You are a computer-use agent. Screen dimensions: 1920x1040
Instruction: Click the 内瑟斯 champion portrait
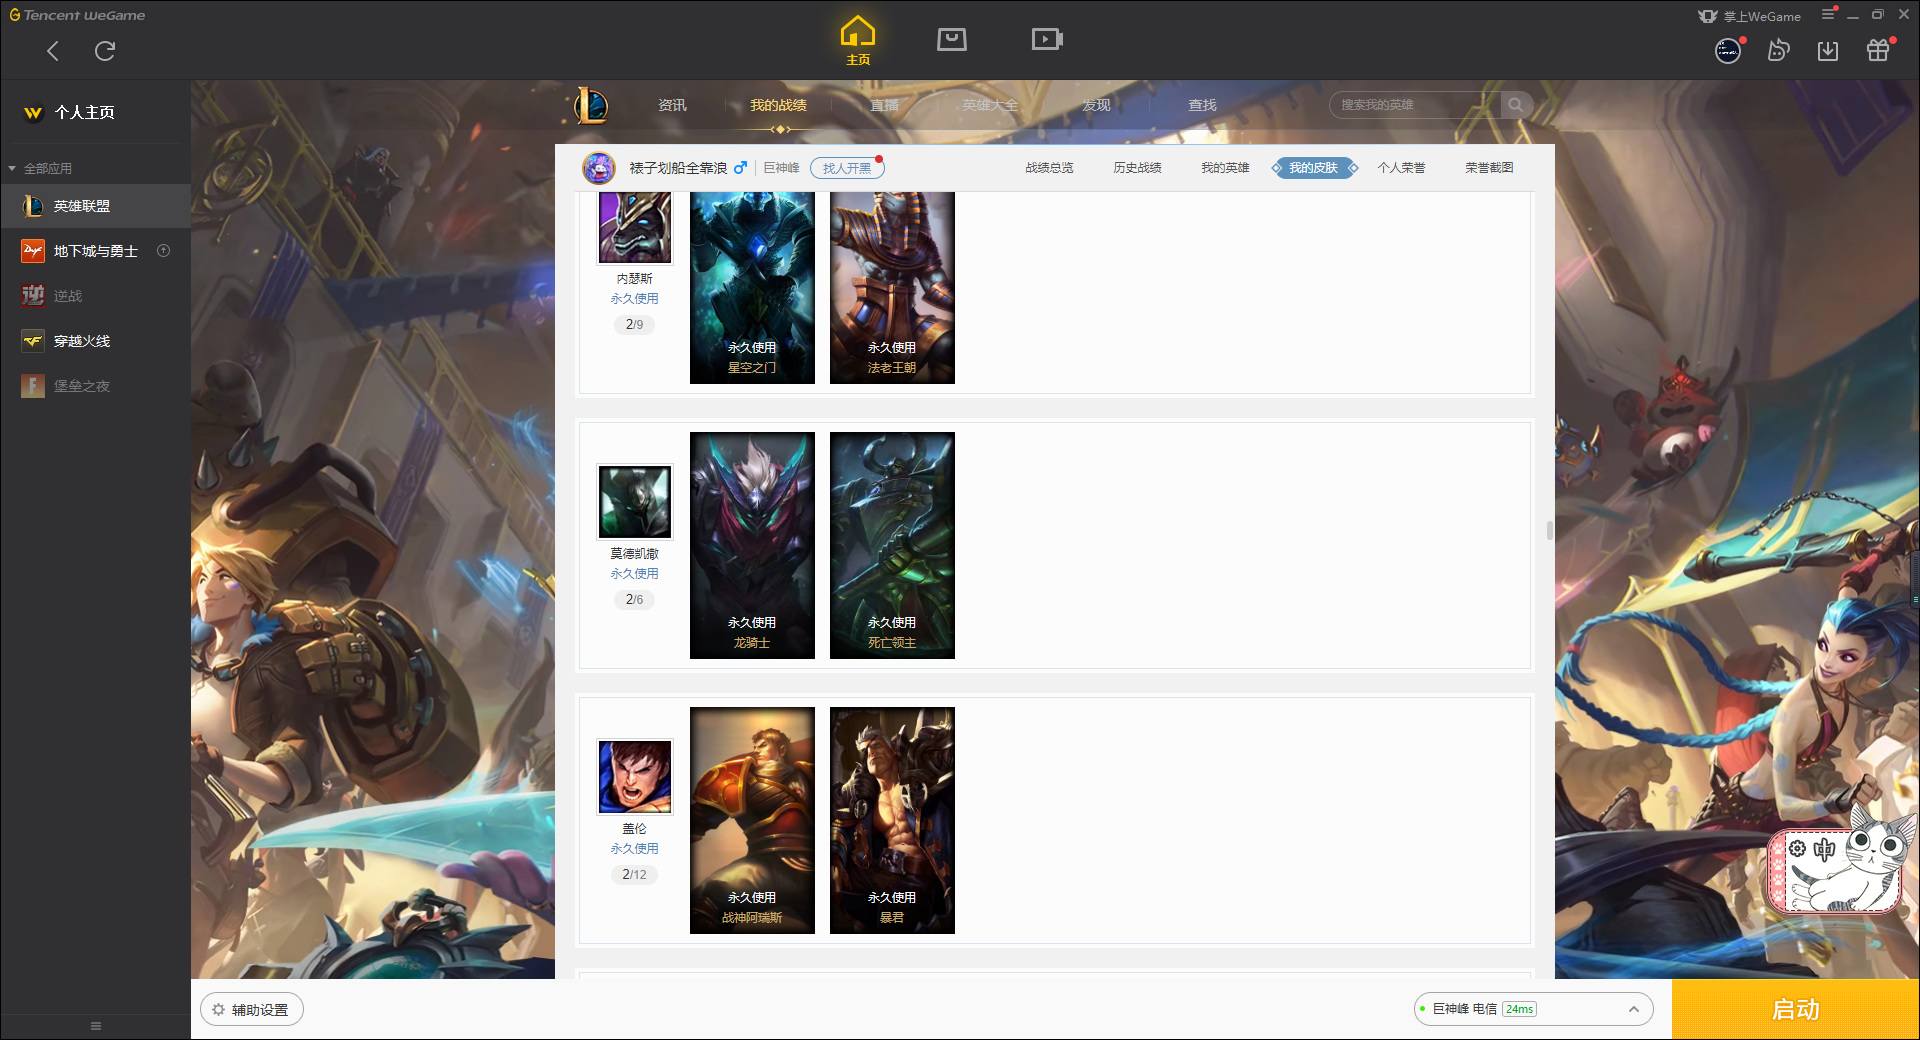(635, 228)
